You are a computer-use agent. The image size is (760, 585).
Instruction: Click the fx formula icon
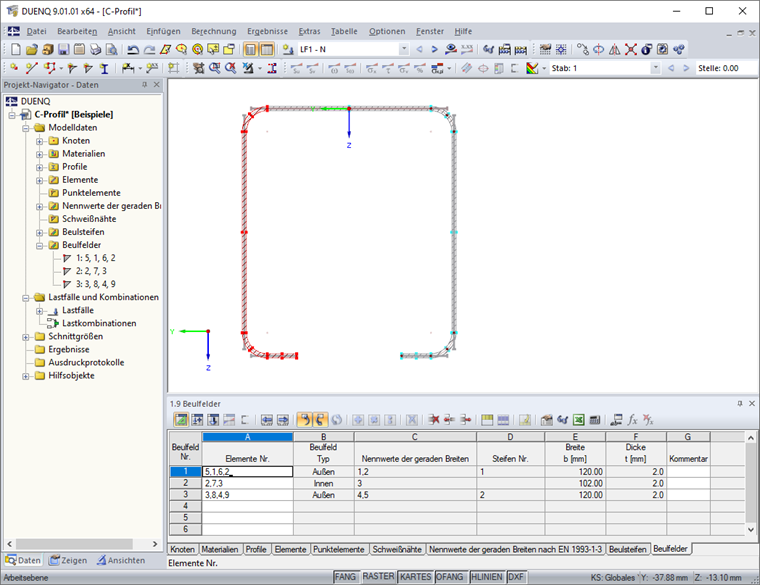pos(632,420)
